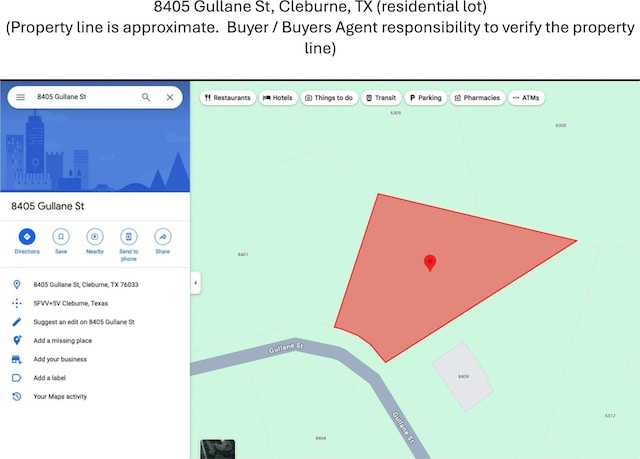Select the ATMs chip

527,98
